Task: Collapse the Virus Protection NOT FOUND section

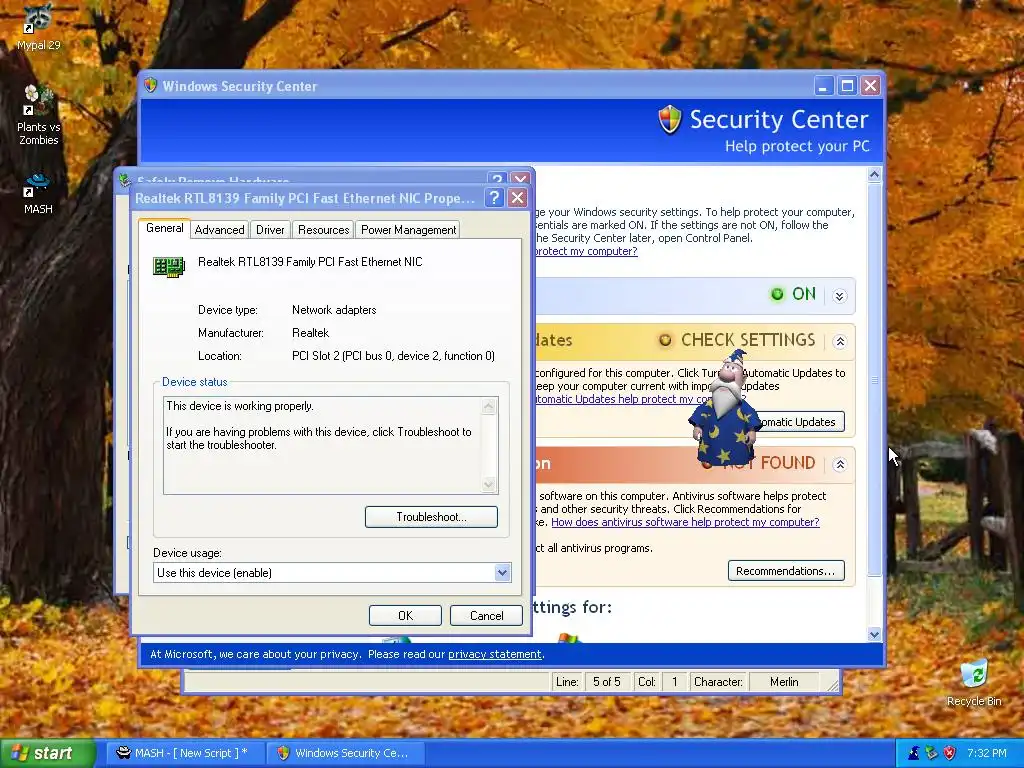Action: pos(840,464)
